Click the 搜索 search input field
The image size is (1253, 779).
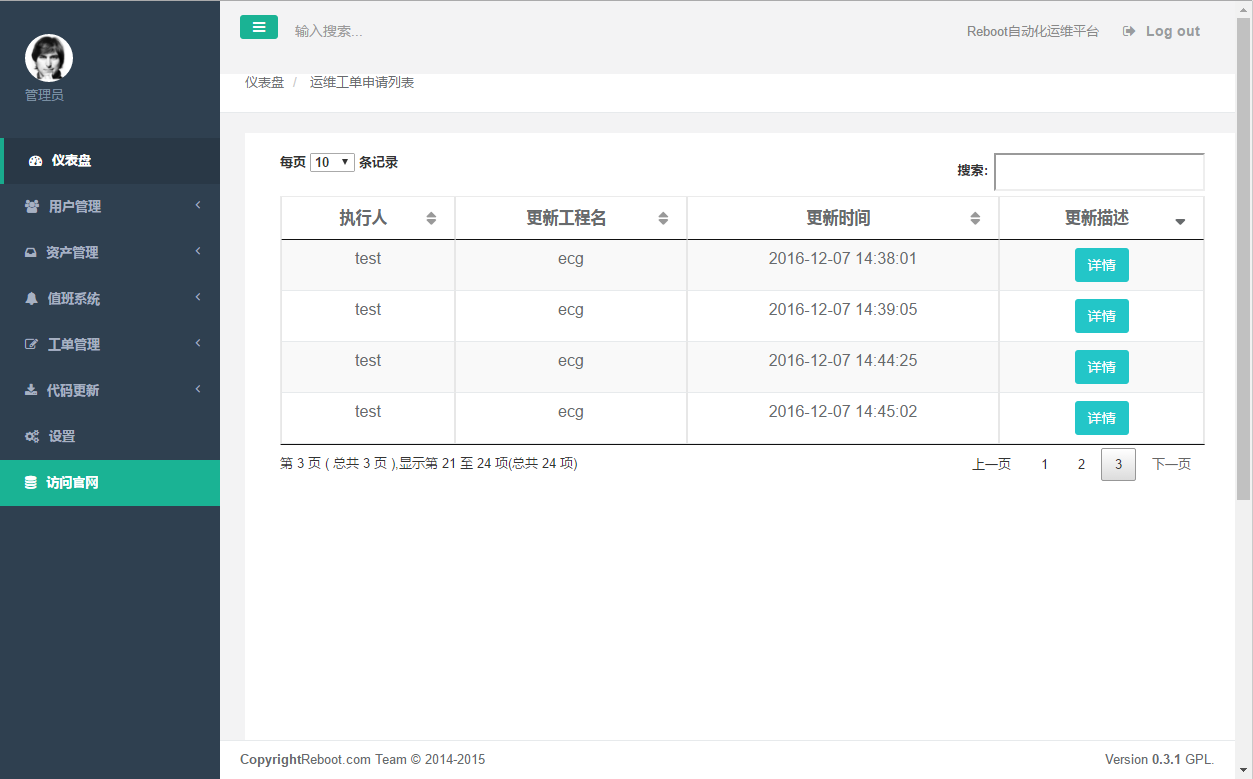(1098, 171)
